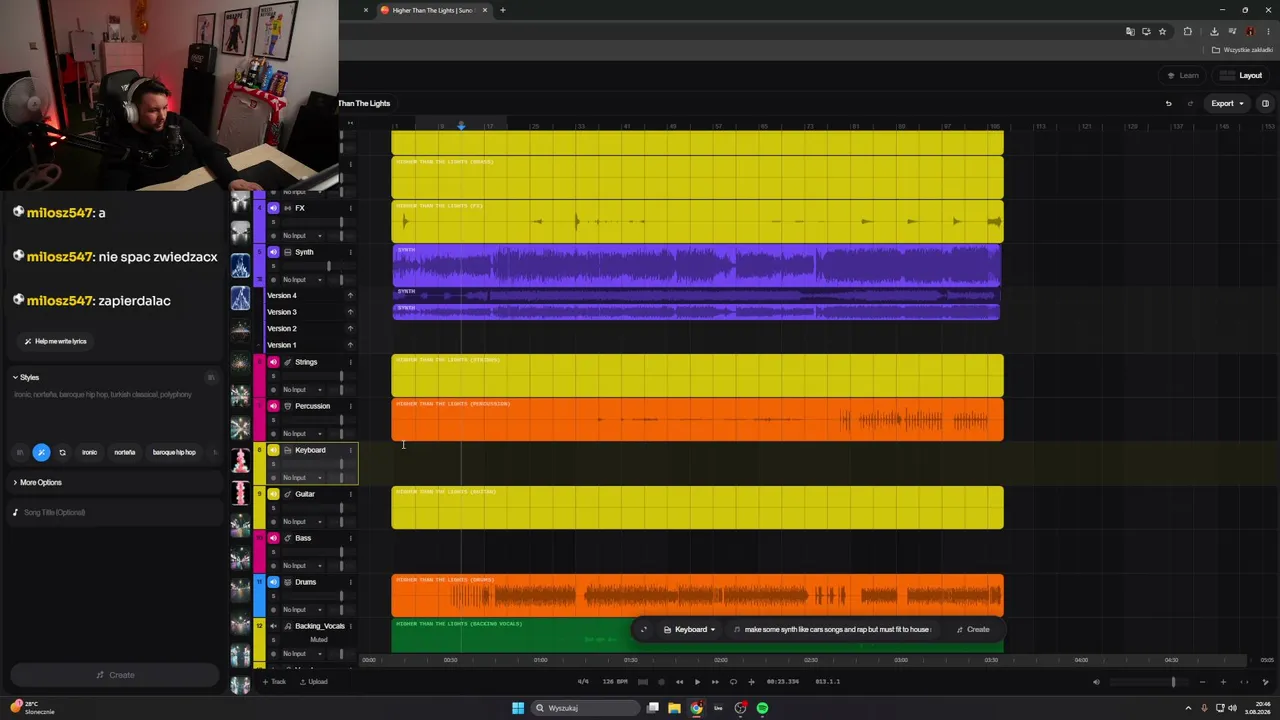
Task: Promote Version 2 with its arrow icon
Action: (x=350, y=329)
